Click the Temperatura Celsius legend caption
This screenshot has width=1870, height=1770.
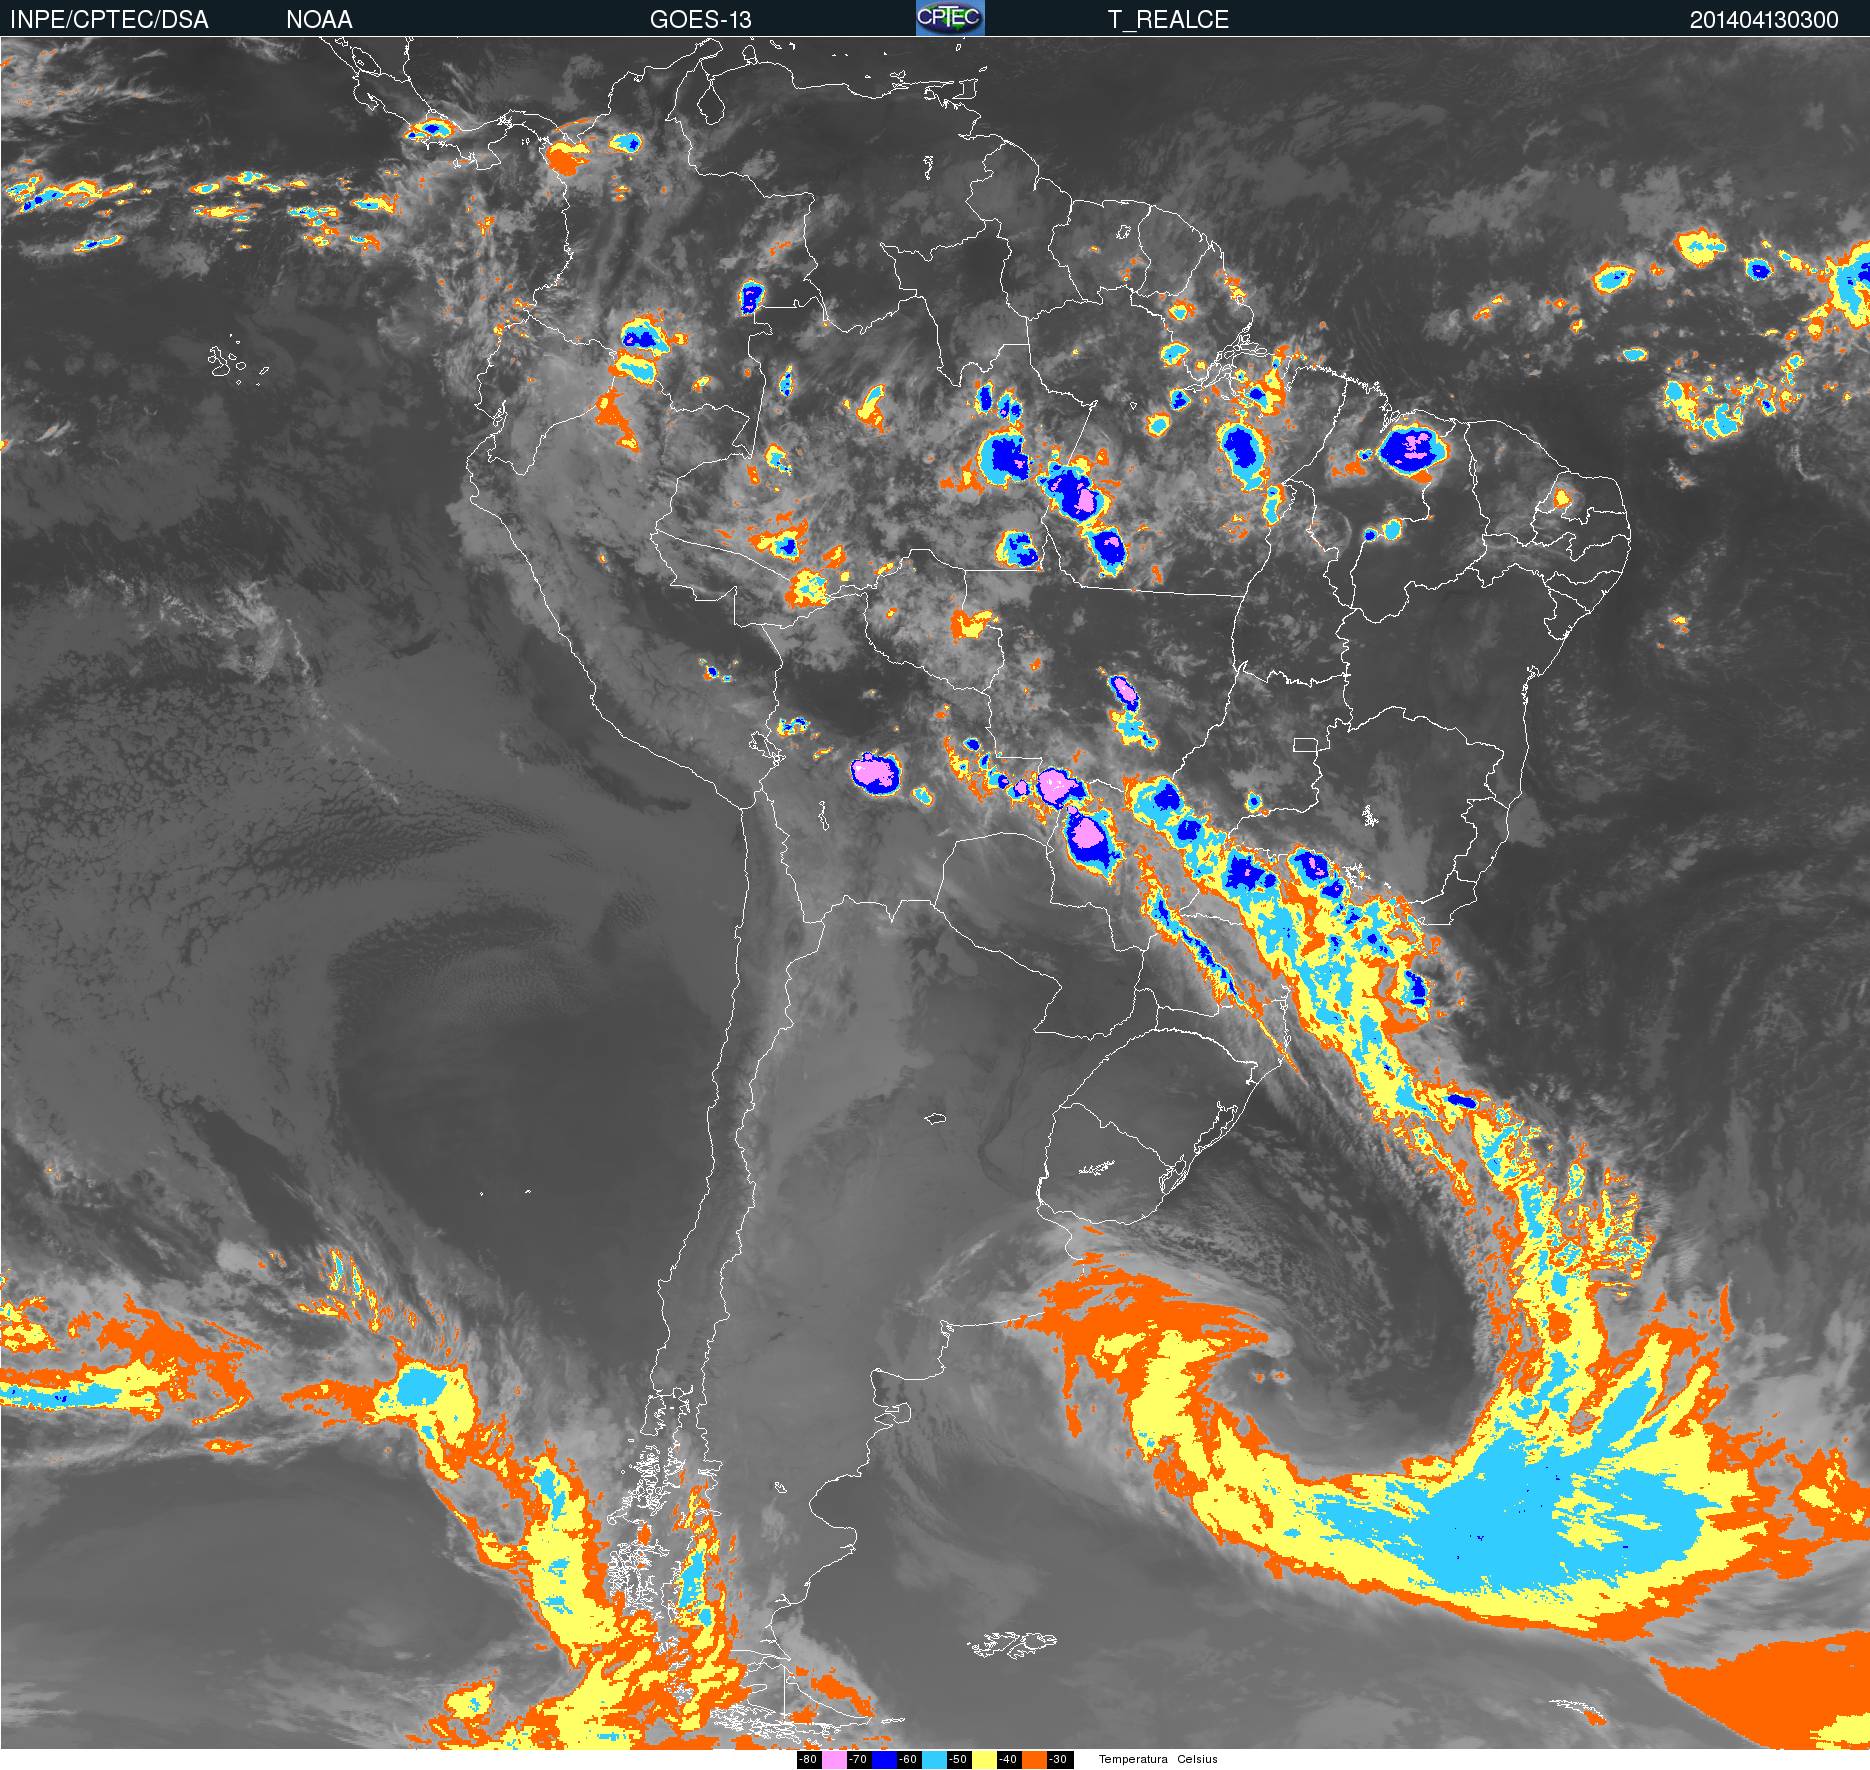tap(1158, 1760)
